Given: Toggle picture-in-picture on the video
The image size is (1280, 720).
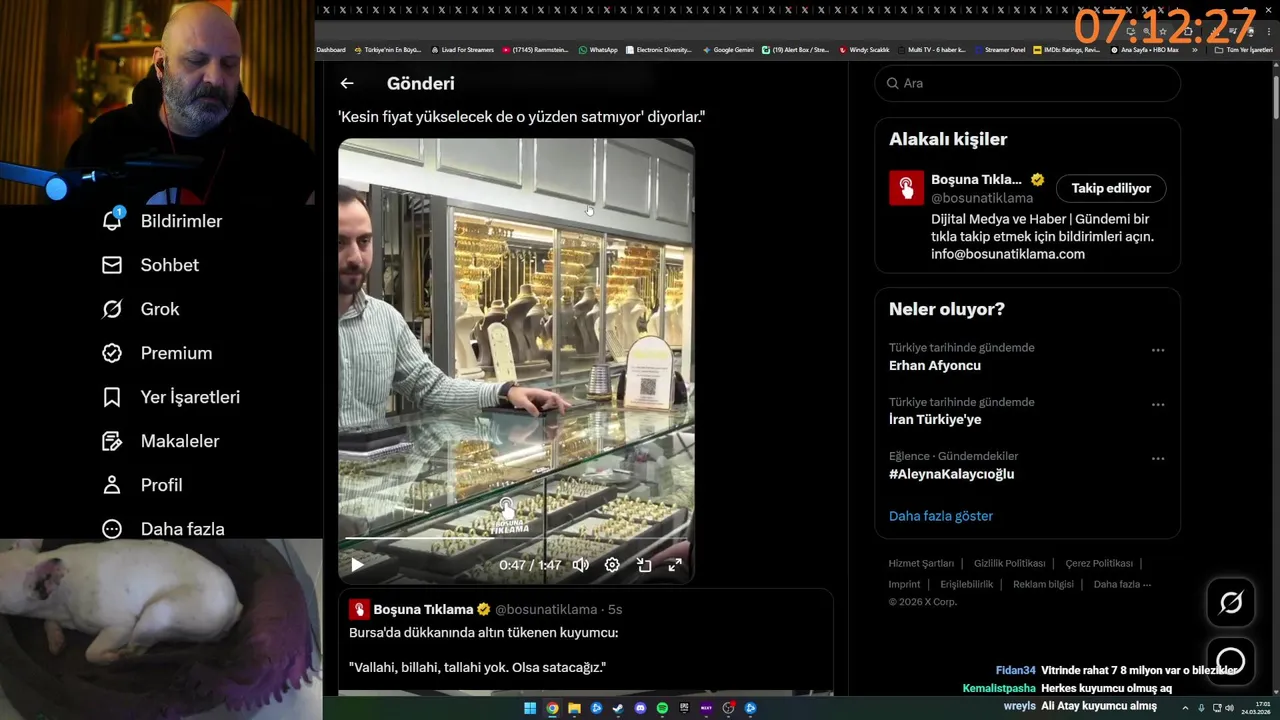Looking at the screenshot, I should [x=644, y=565].
